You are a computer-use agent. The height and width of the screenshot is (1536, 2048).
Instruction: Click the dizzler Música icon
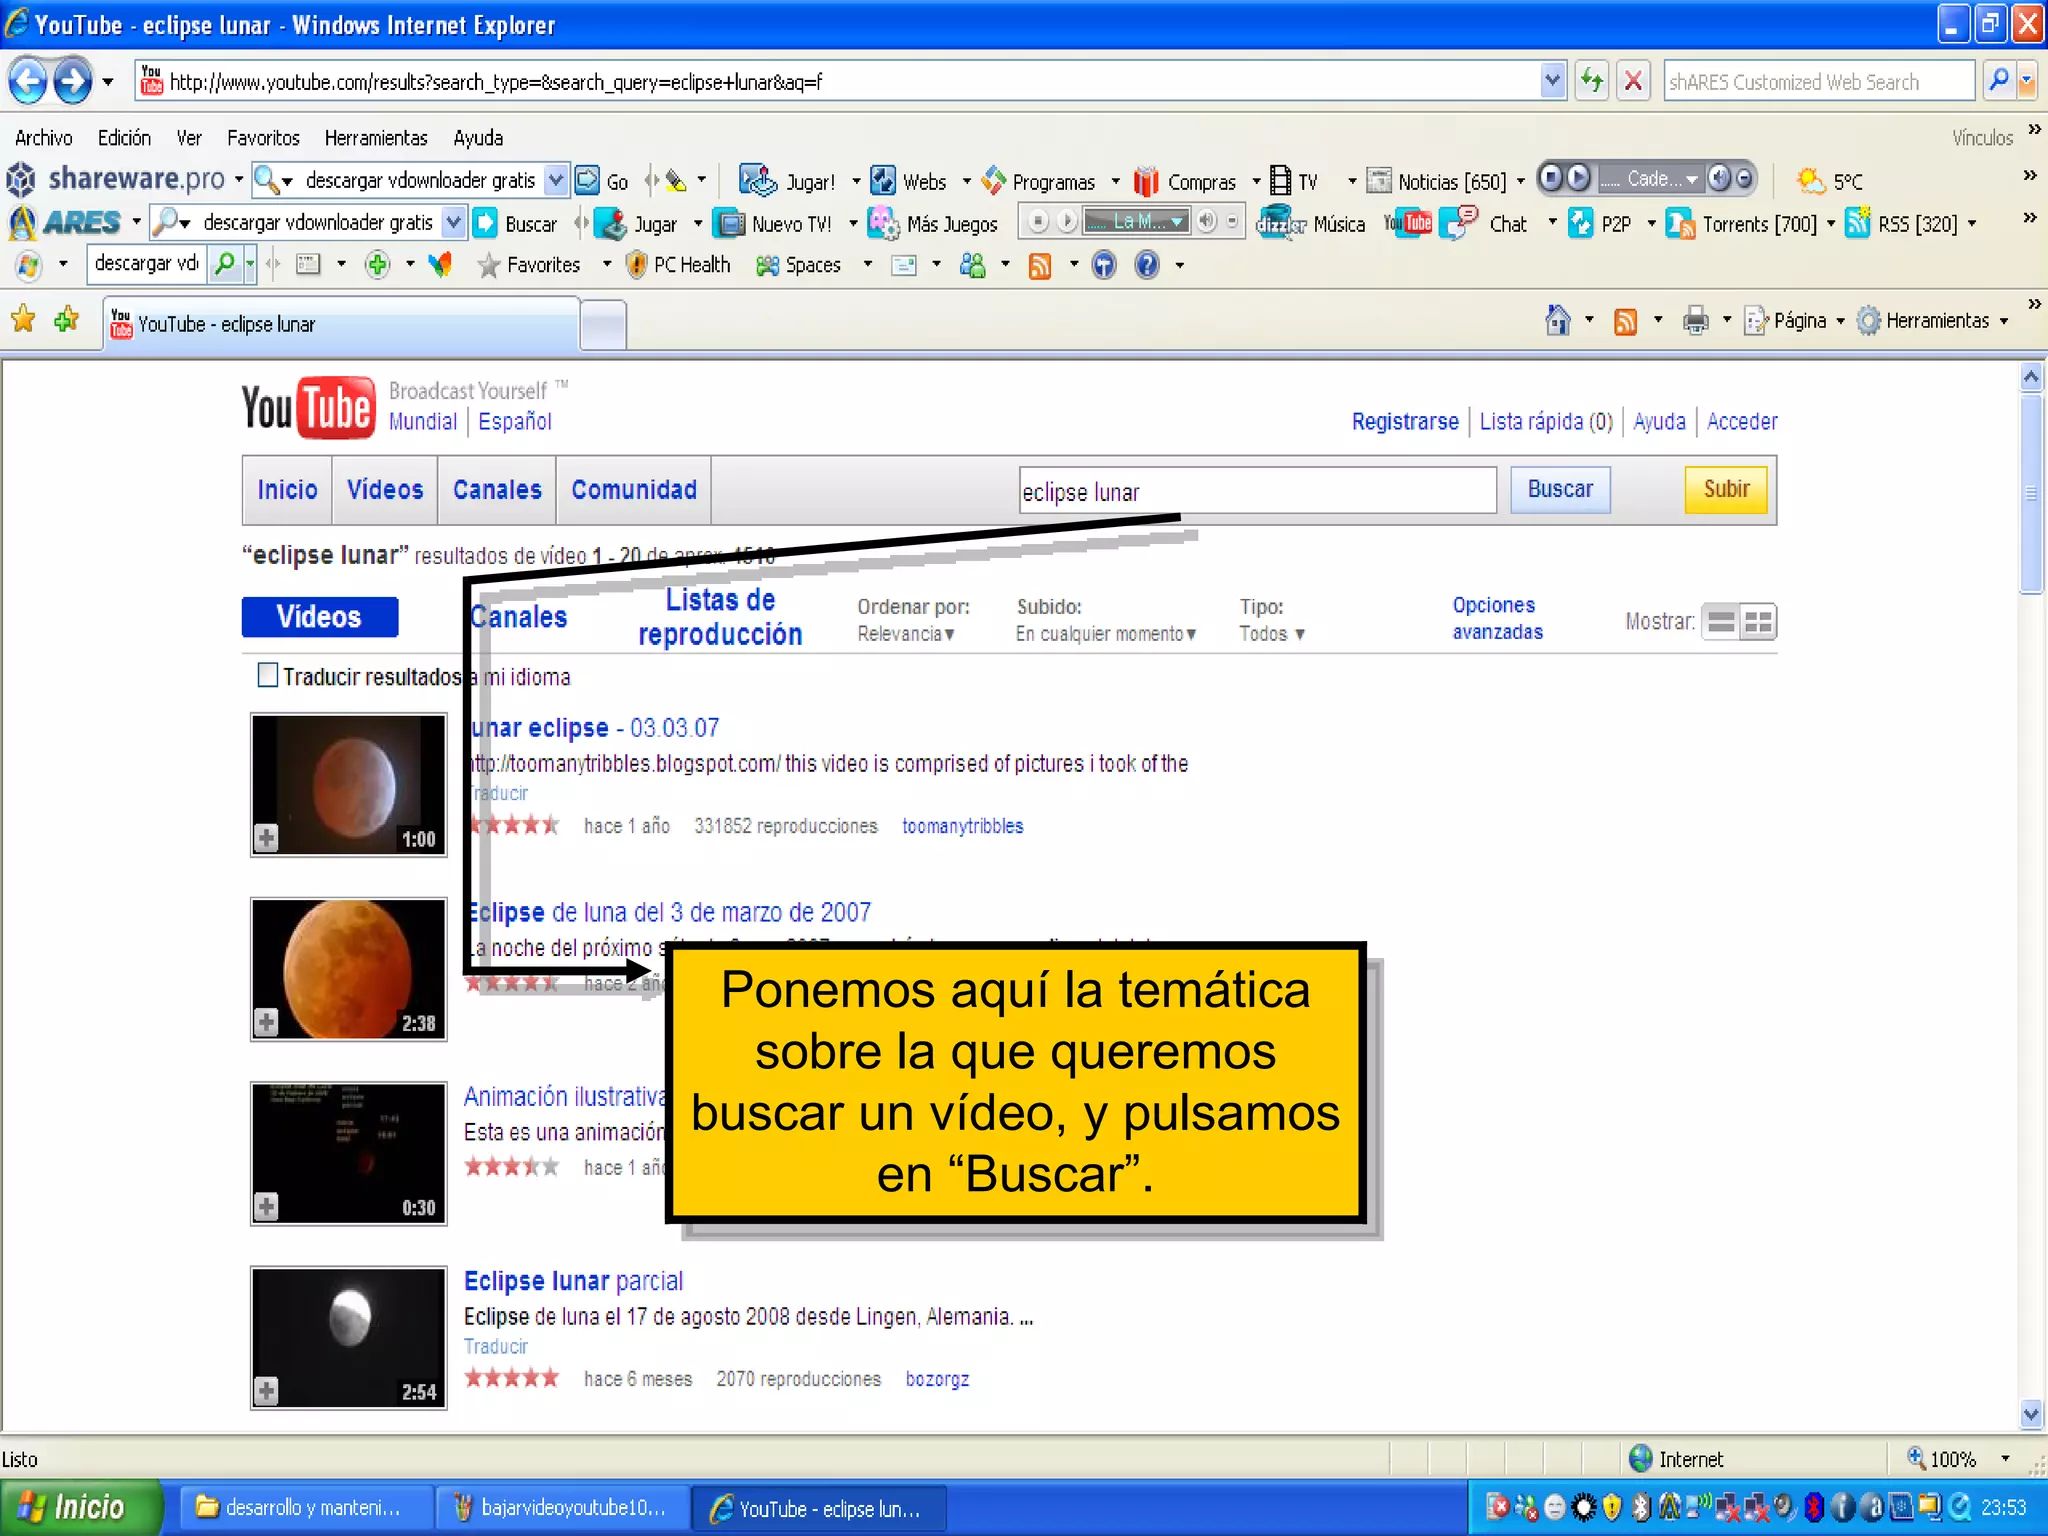1311,223
